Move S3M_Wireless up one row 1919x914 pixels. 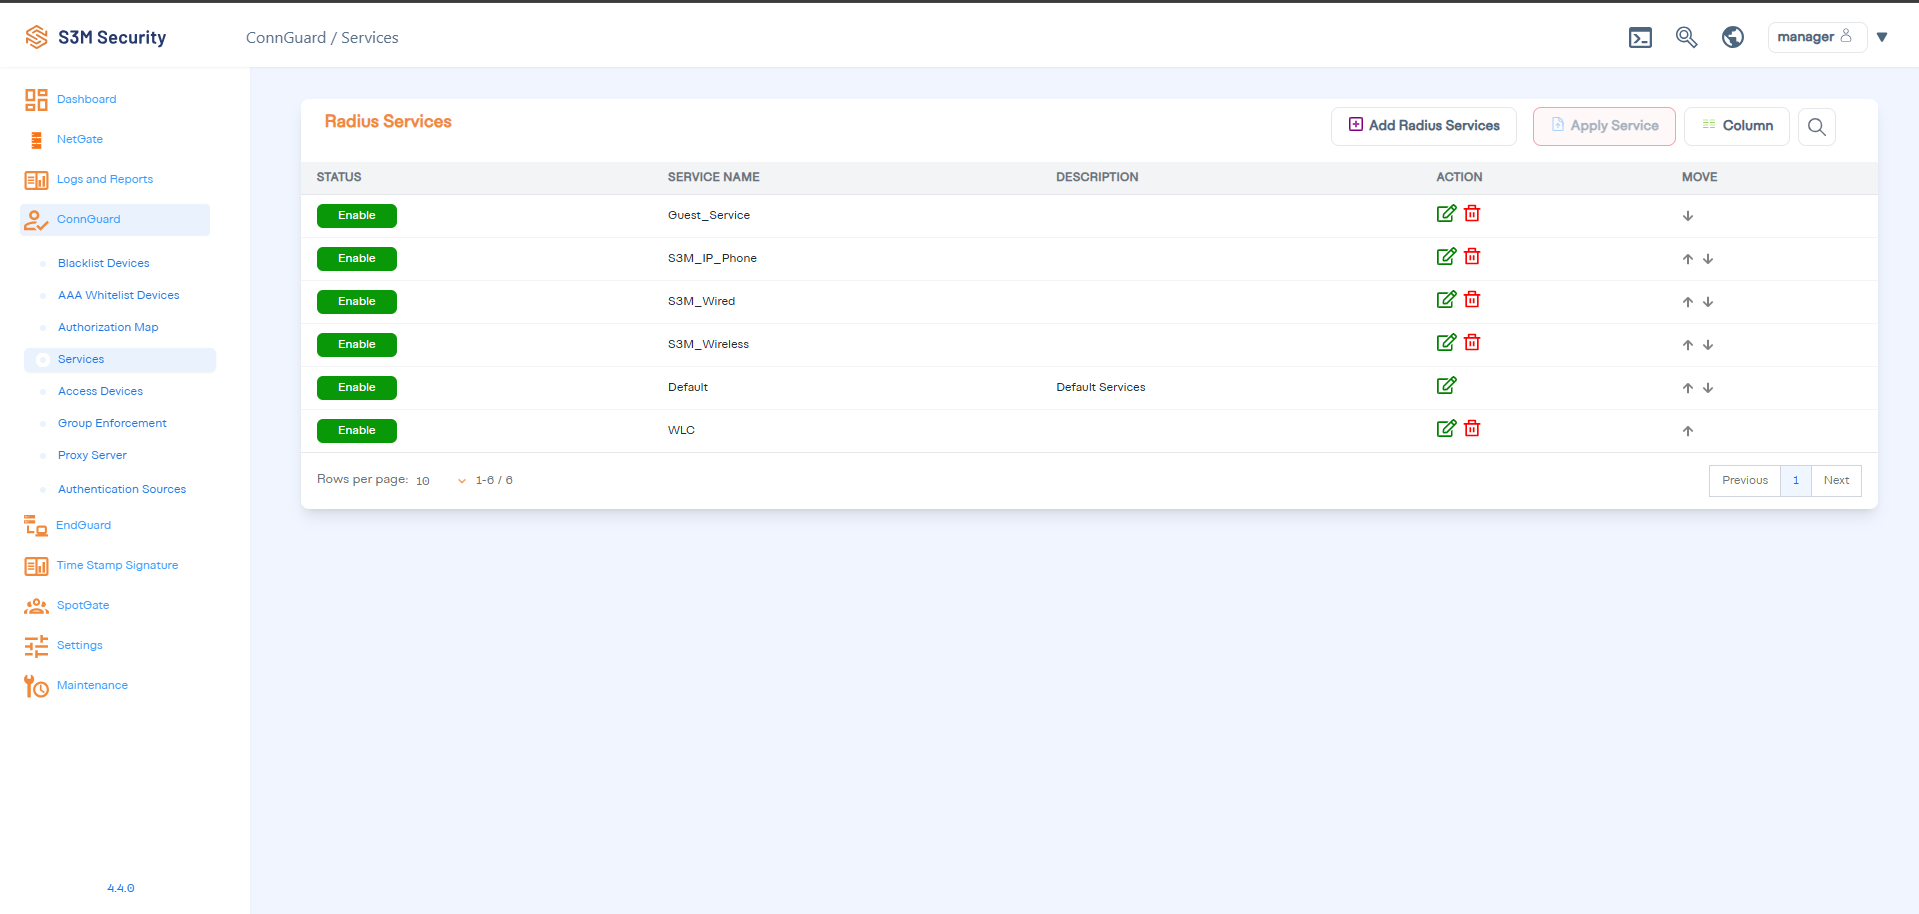tap(1688, 345)
